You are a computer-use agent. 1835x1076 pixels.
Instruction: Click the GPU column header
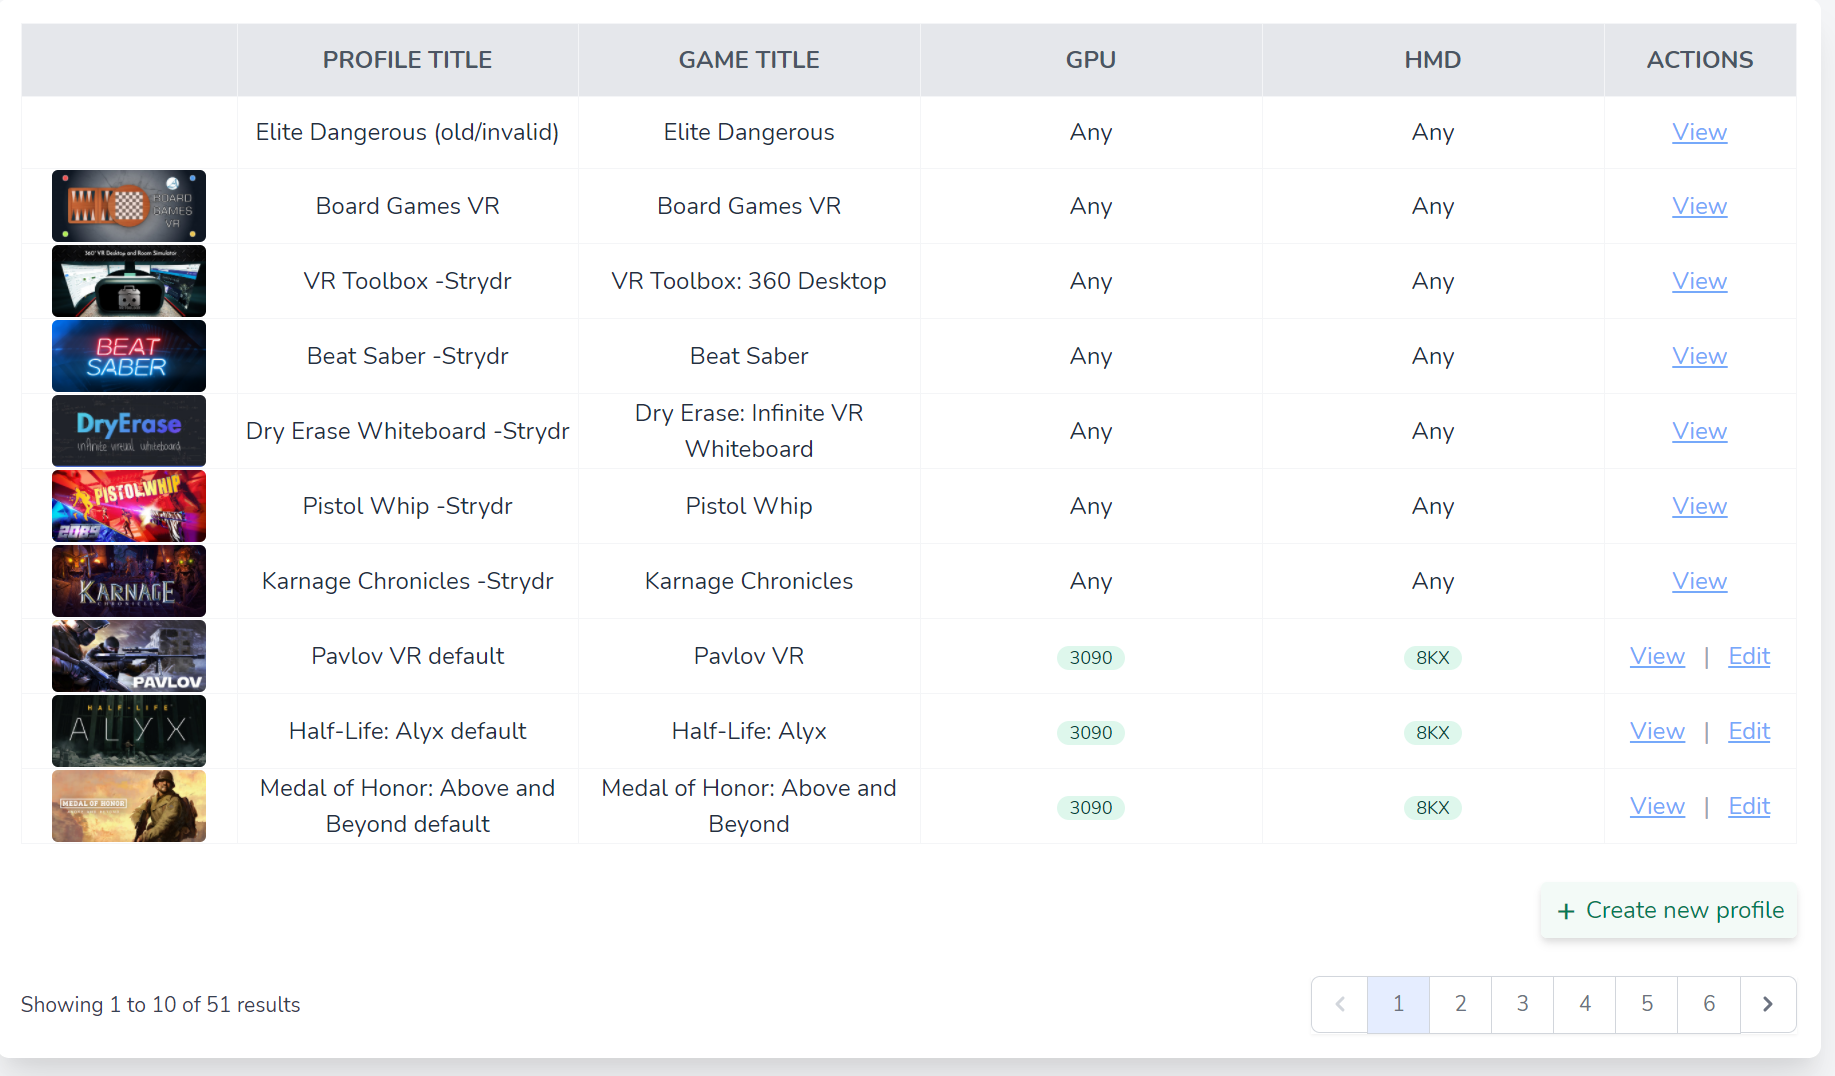point(1091,60)
